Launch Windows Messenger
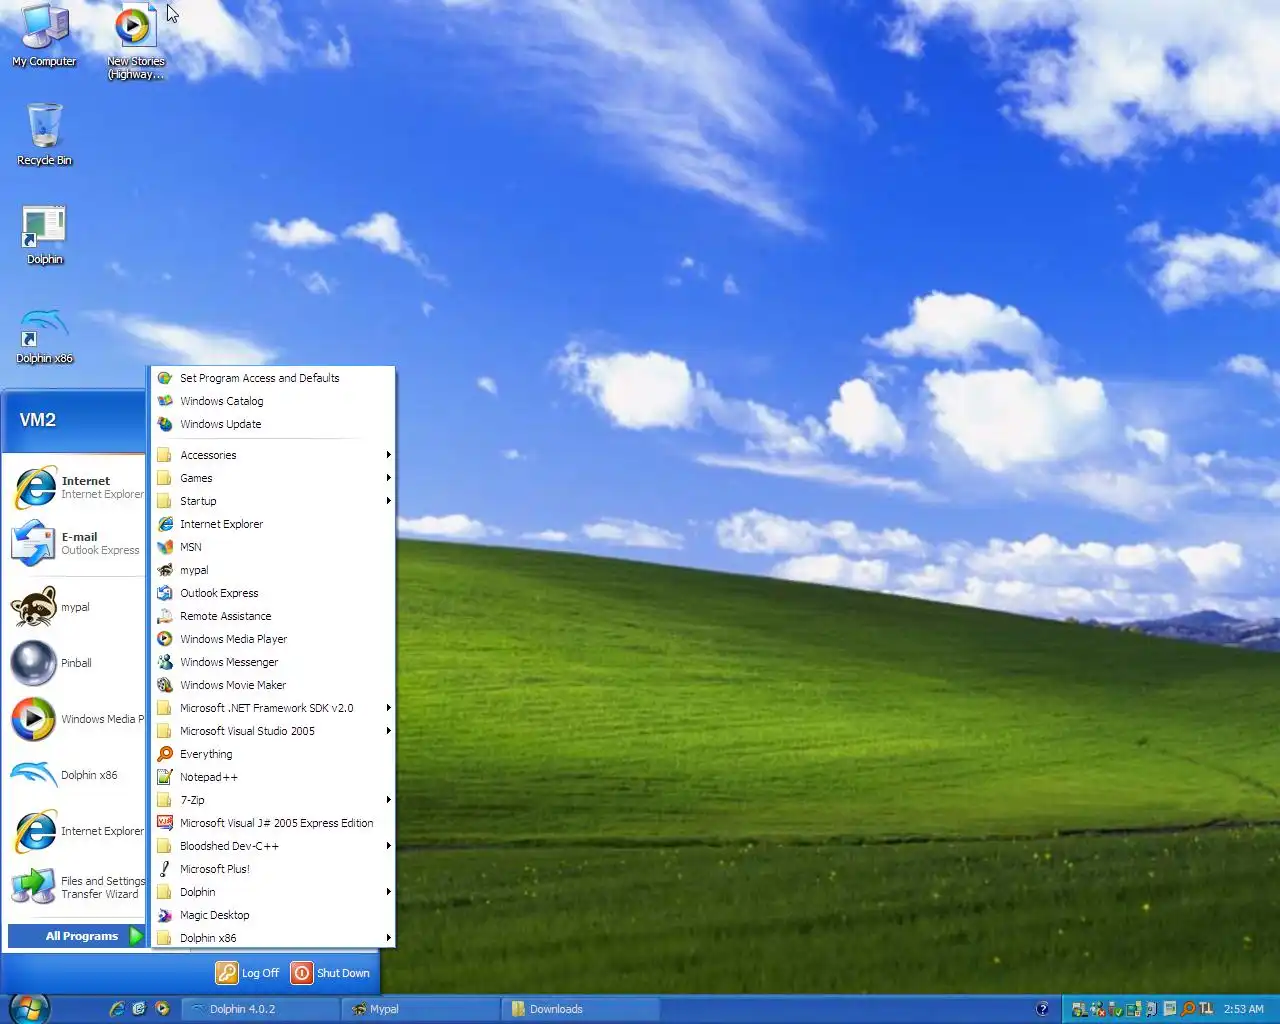 click(x=273, y=662)
